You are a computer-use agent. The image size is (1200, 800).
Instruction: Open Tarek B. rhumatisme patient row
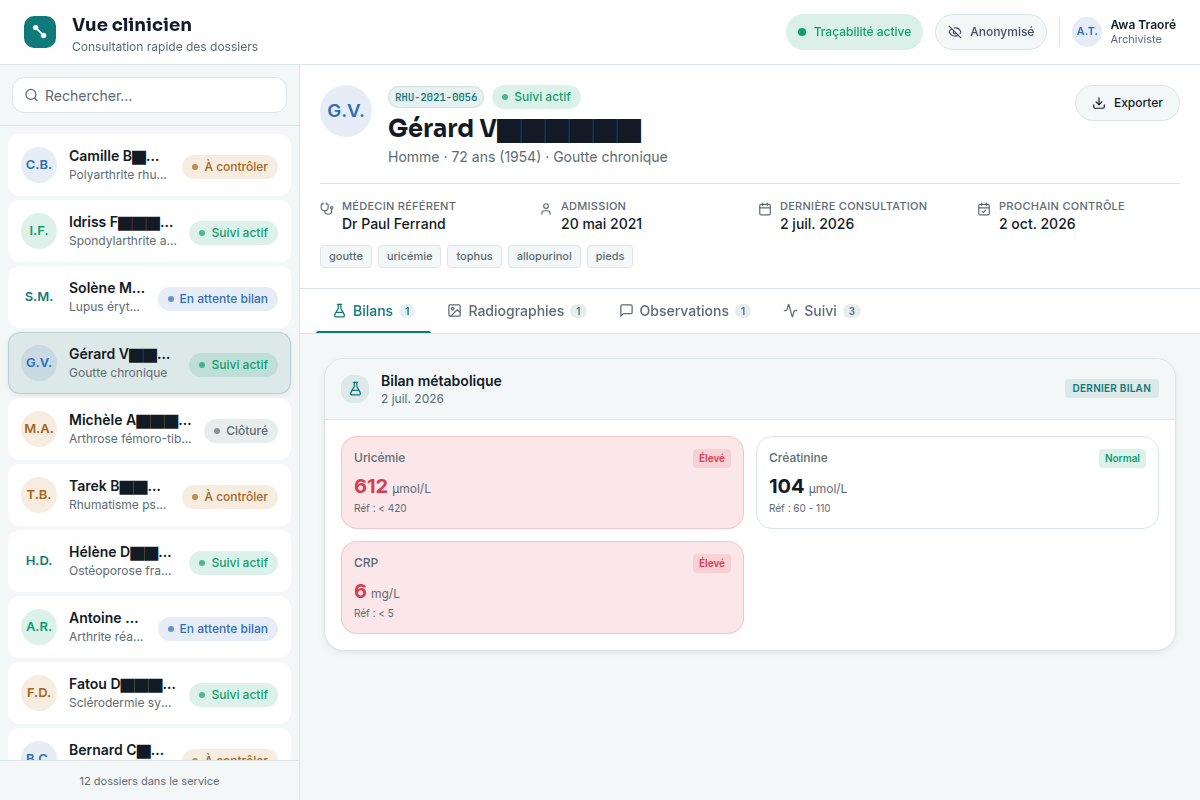pos(150,495)
